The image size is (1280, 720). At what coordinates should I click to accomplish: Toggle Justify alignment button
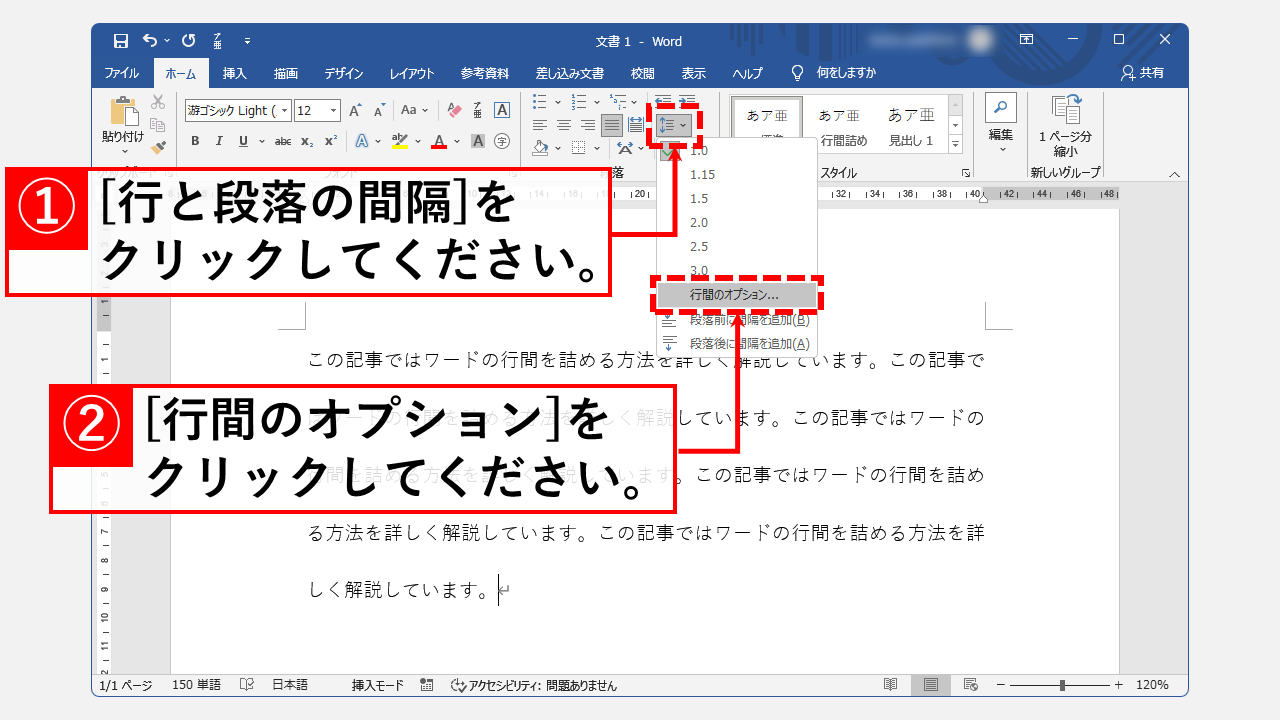click(611, 125)
